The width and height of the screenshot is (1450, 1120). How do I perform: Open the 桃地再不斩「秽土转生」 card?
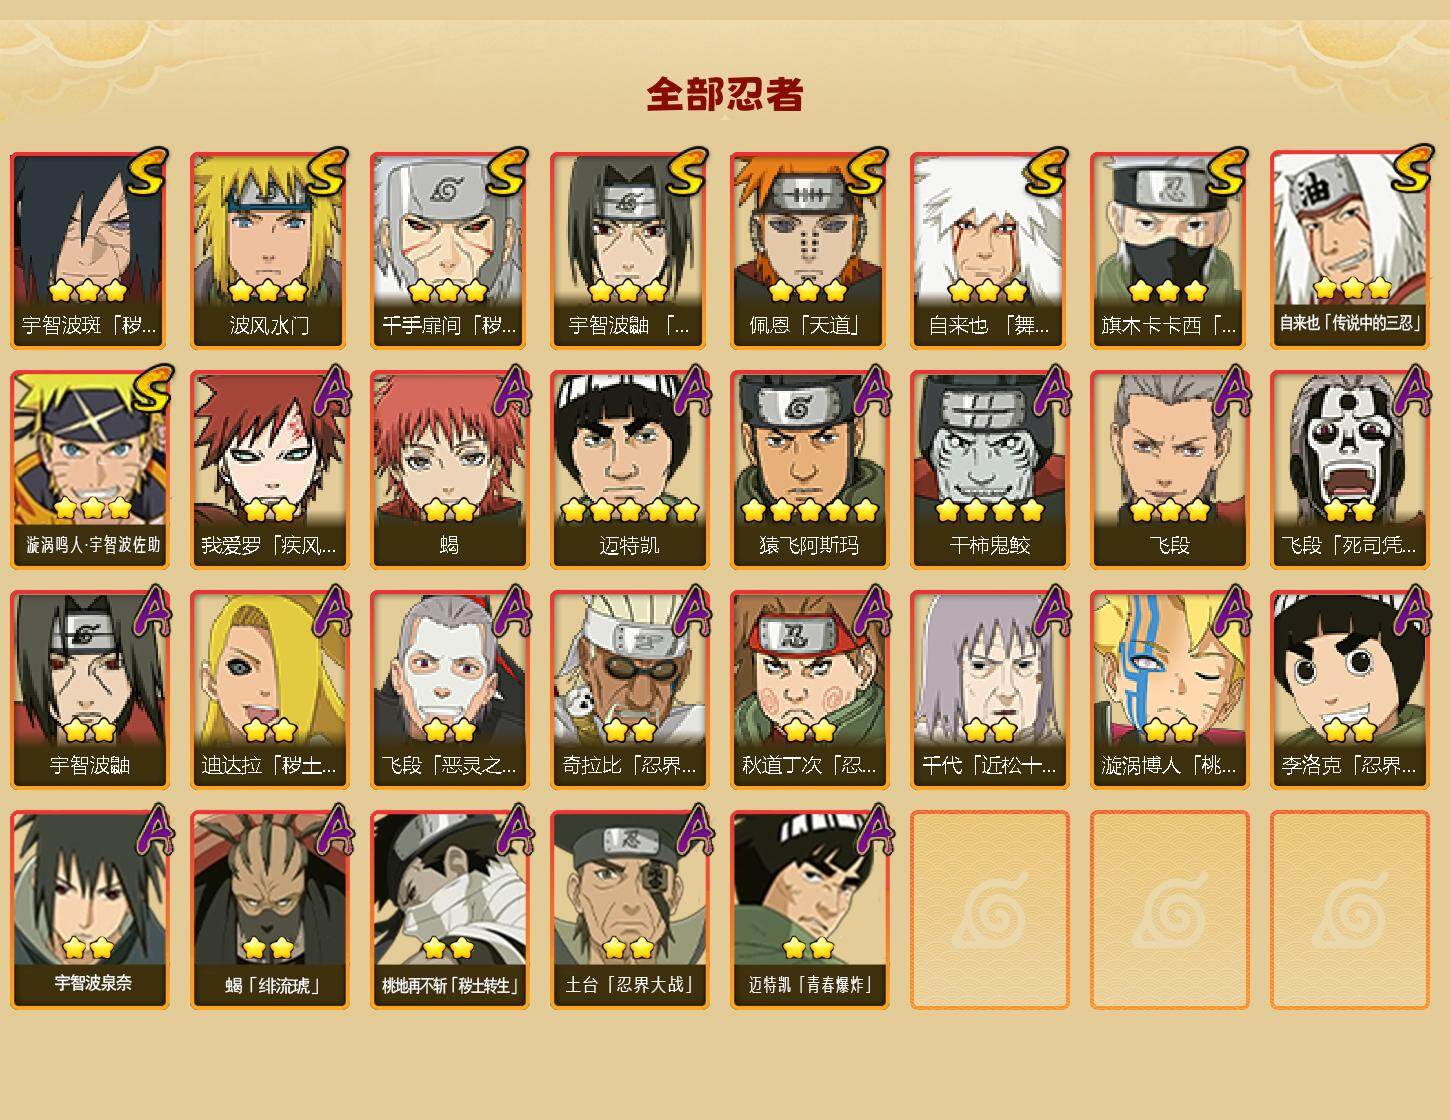[449, 909]
